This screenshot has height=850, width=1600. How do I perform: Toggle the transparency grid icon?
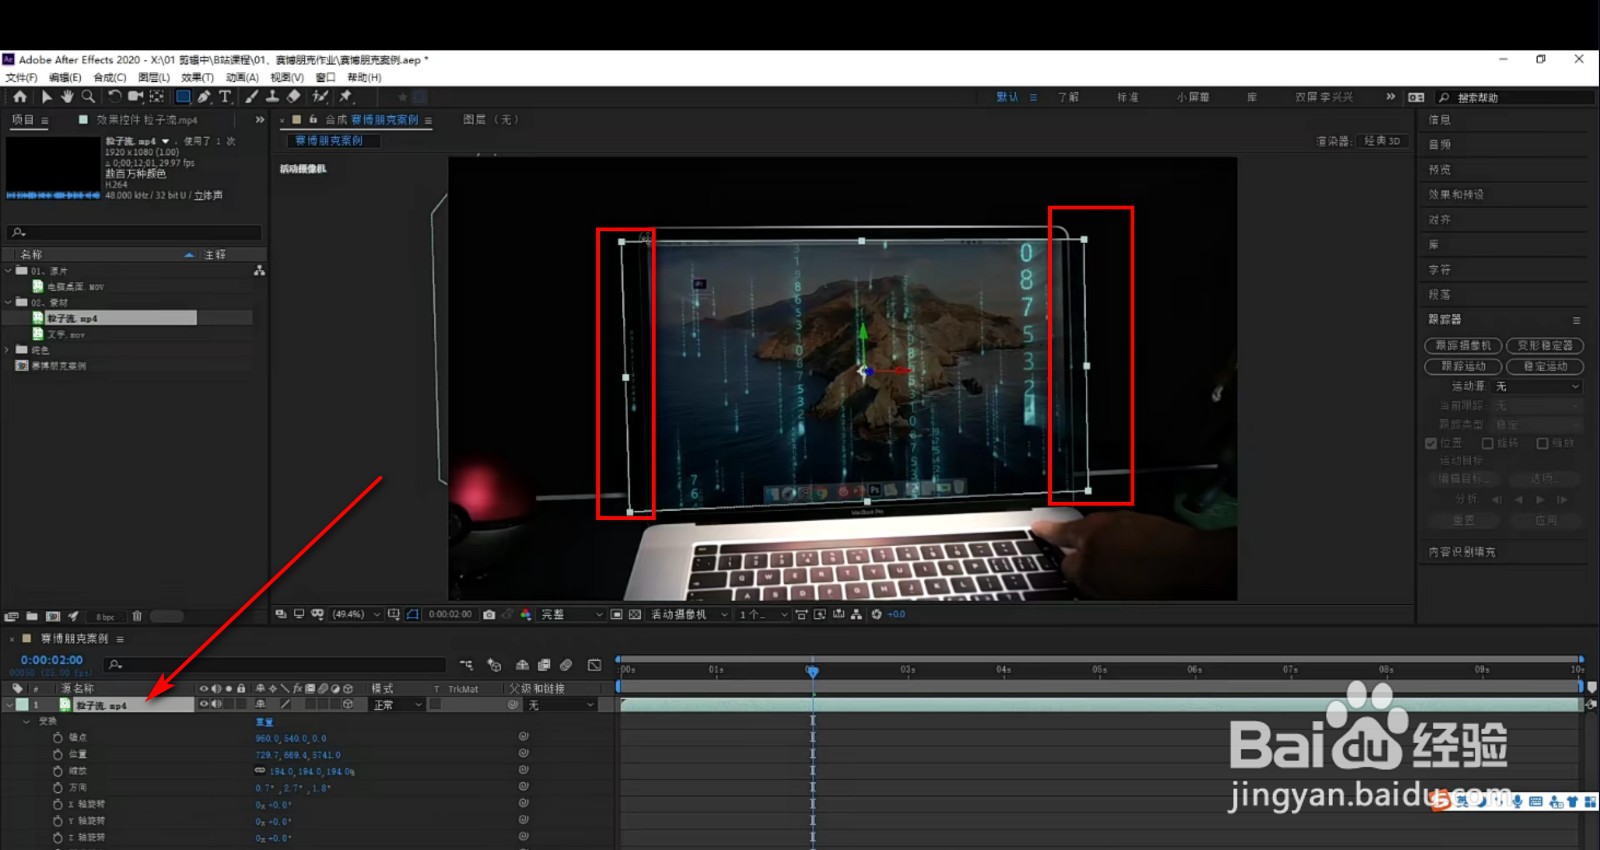[x=635, y=614]
